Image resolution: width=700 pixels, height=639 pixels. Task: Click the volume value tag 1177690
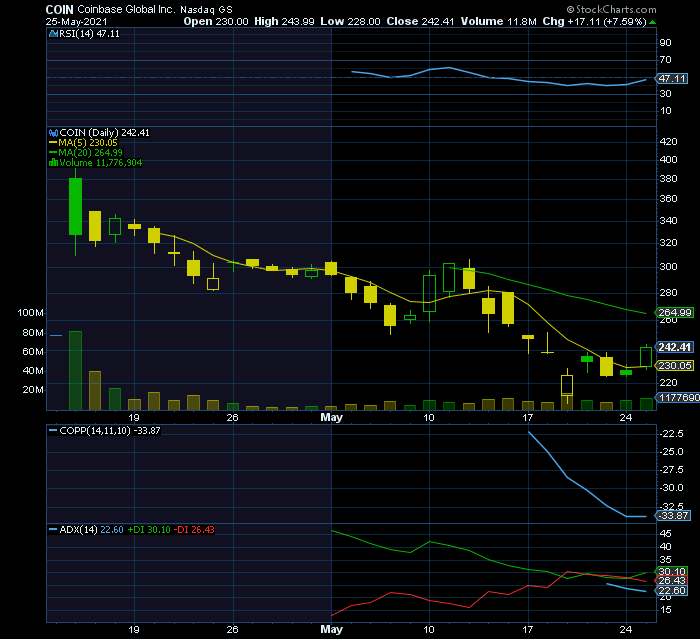click(x=678, y=397)
